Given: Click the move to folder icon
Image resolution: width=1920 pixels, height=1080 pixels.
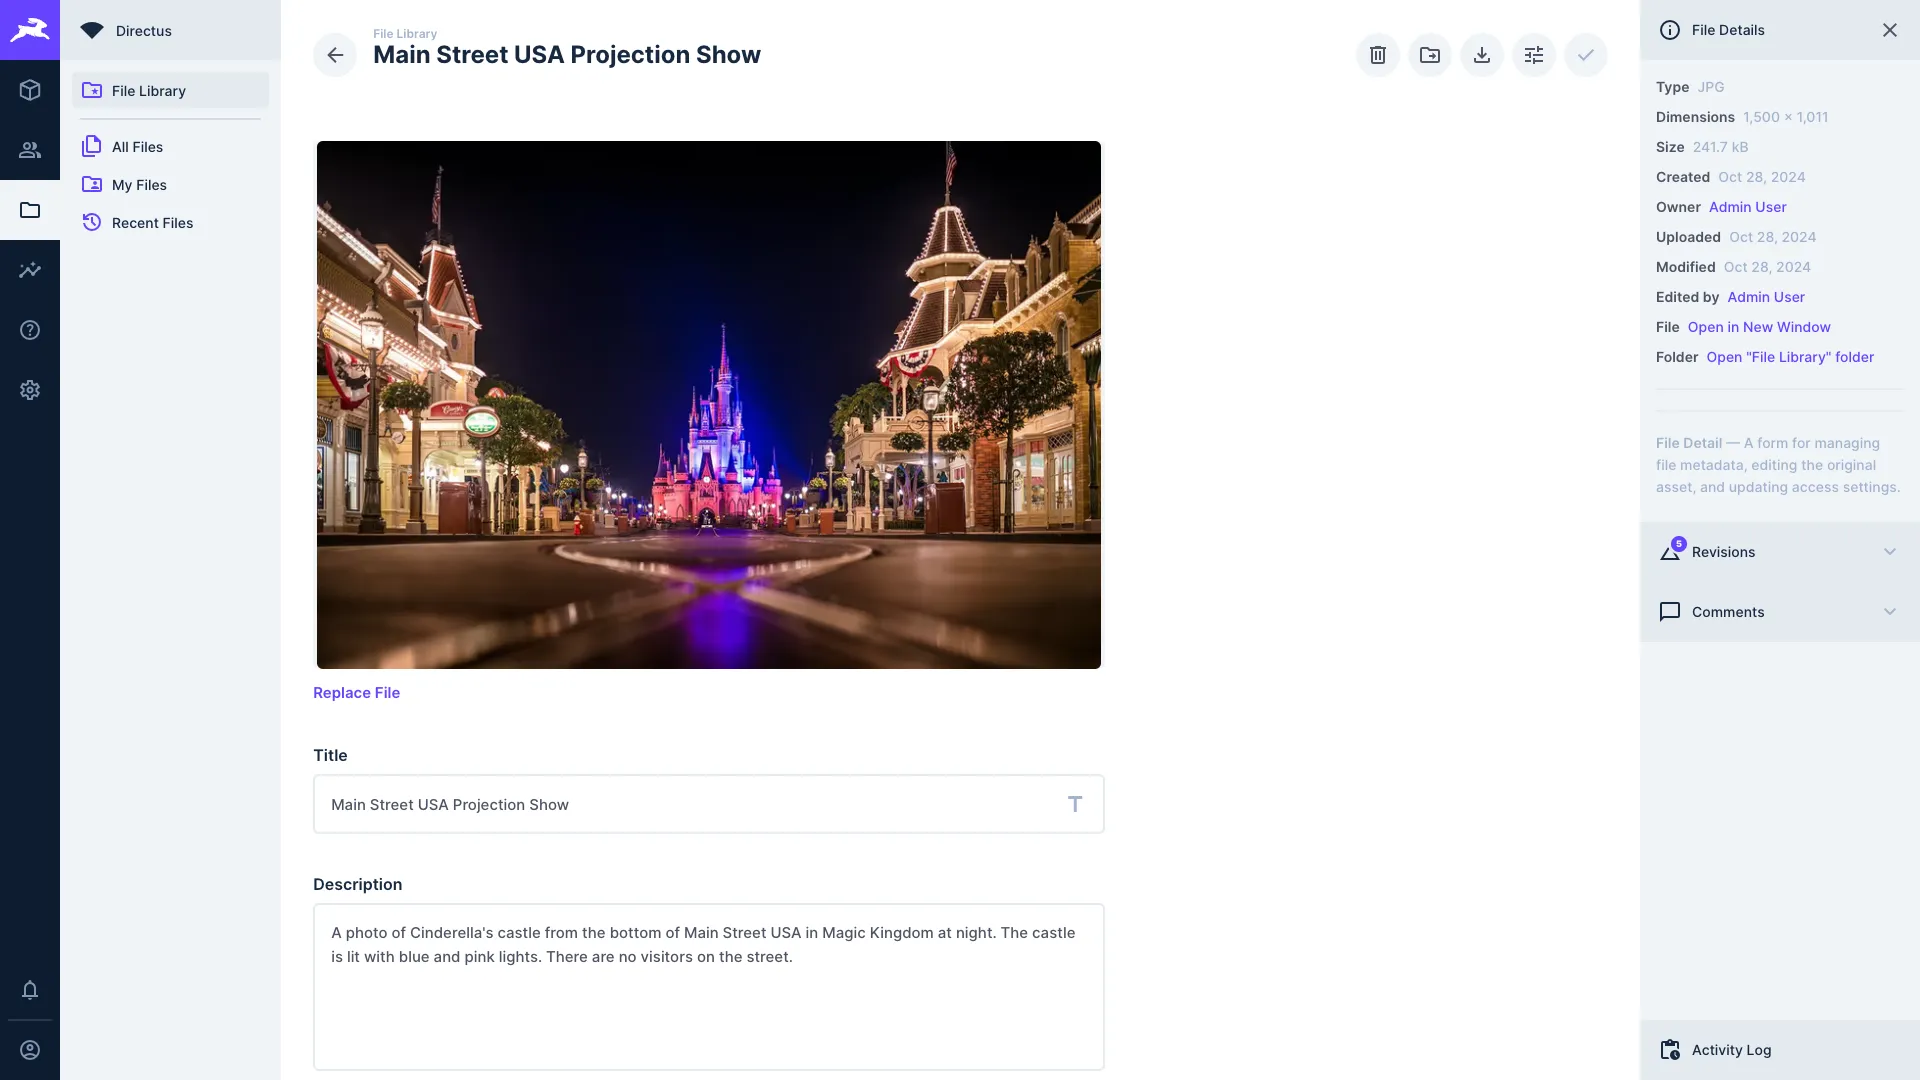Looking at the screenshot, I should [1429, 54].
